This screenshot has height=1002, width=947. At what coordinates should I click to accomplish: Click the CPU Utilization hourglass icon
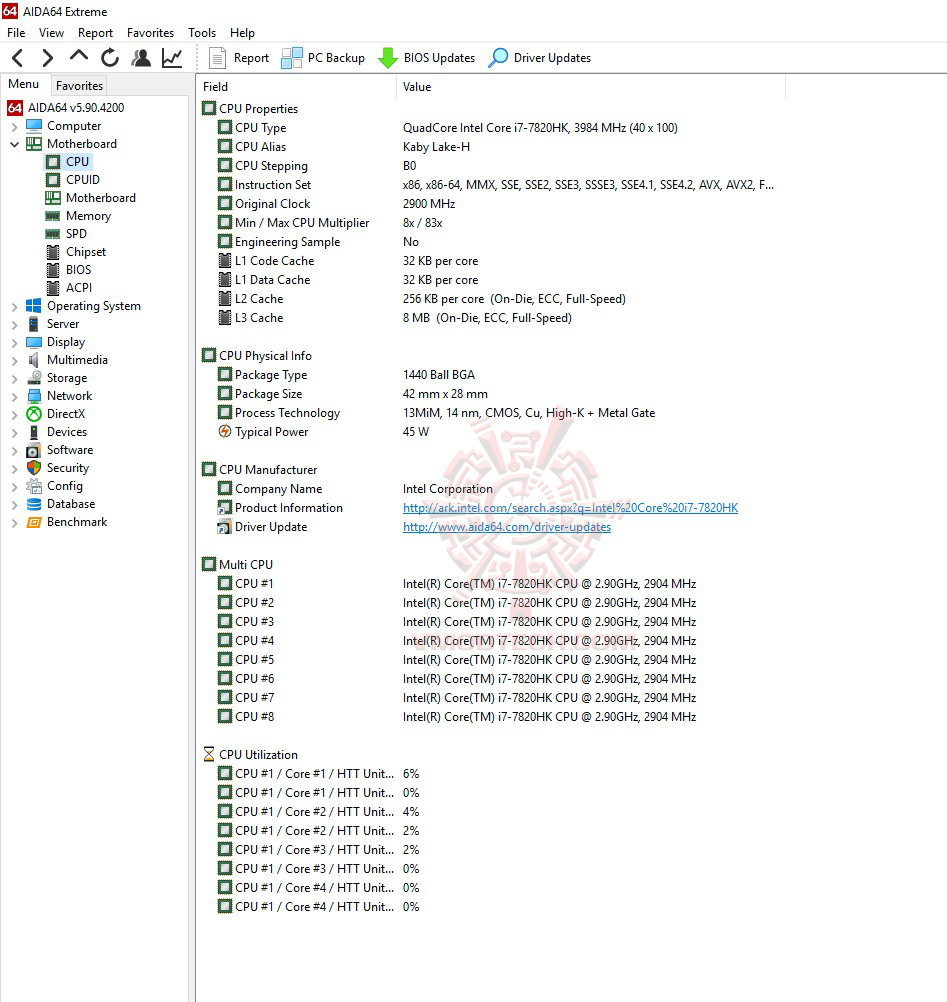209,755
